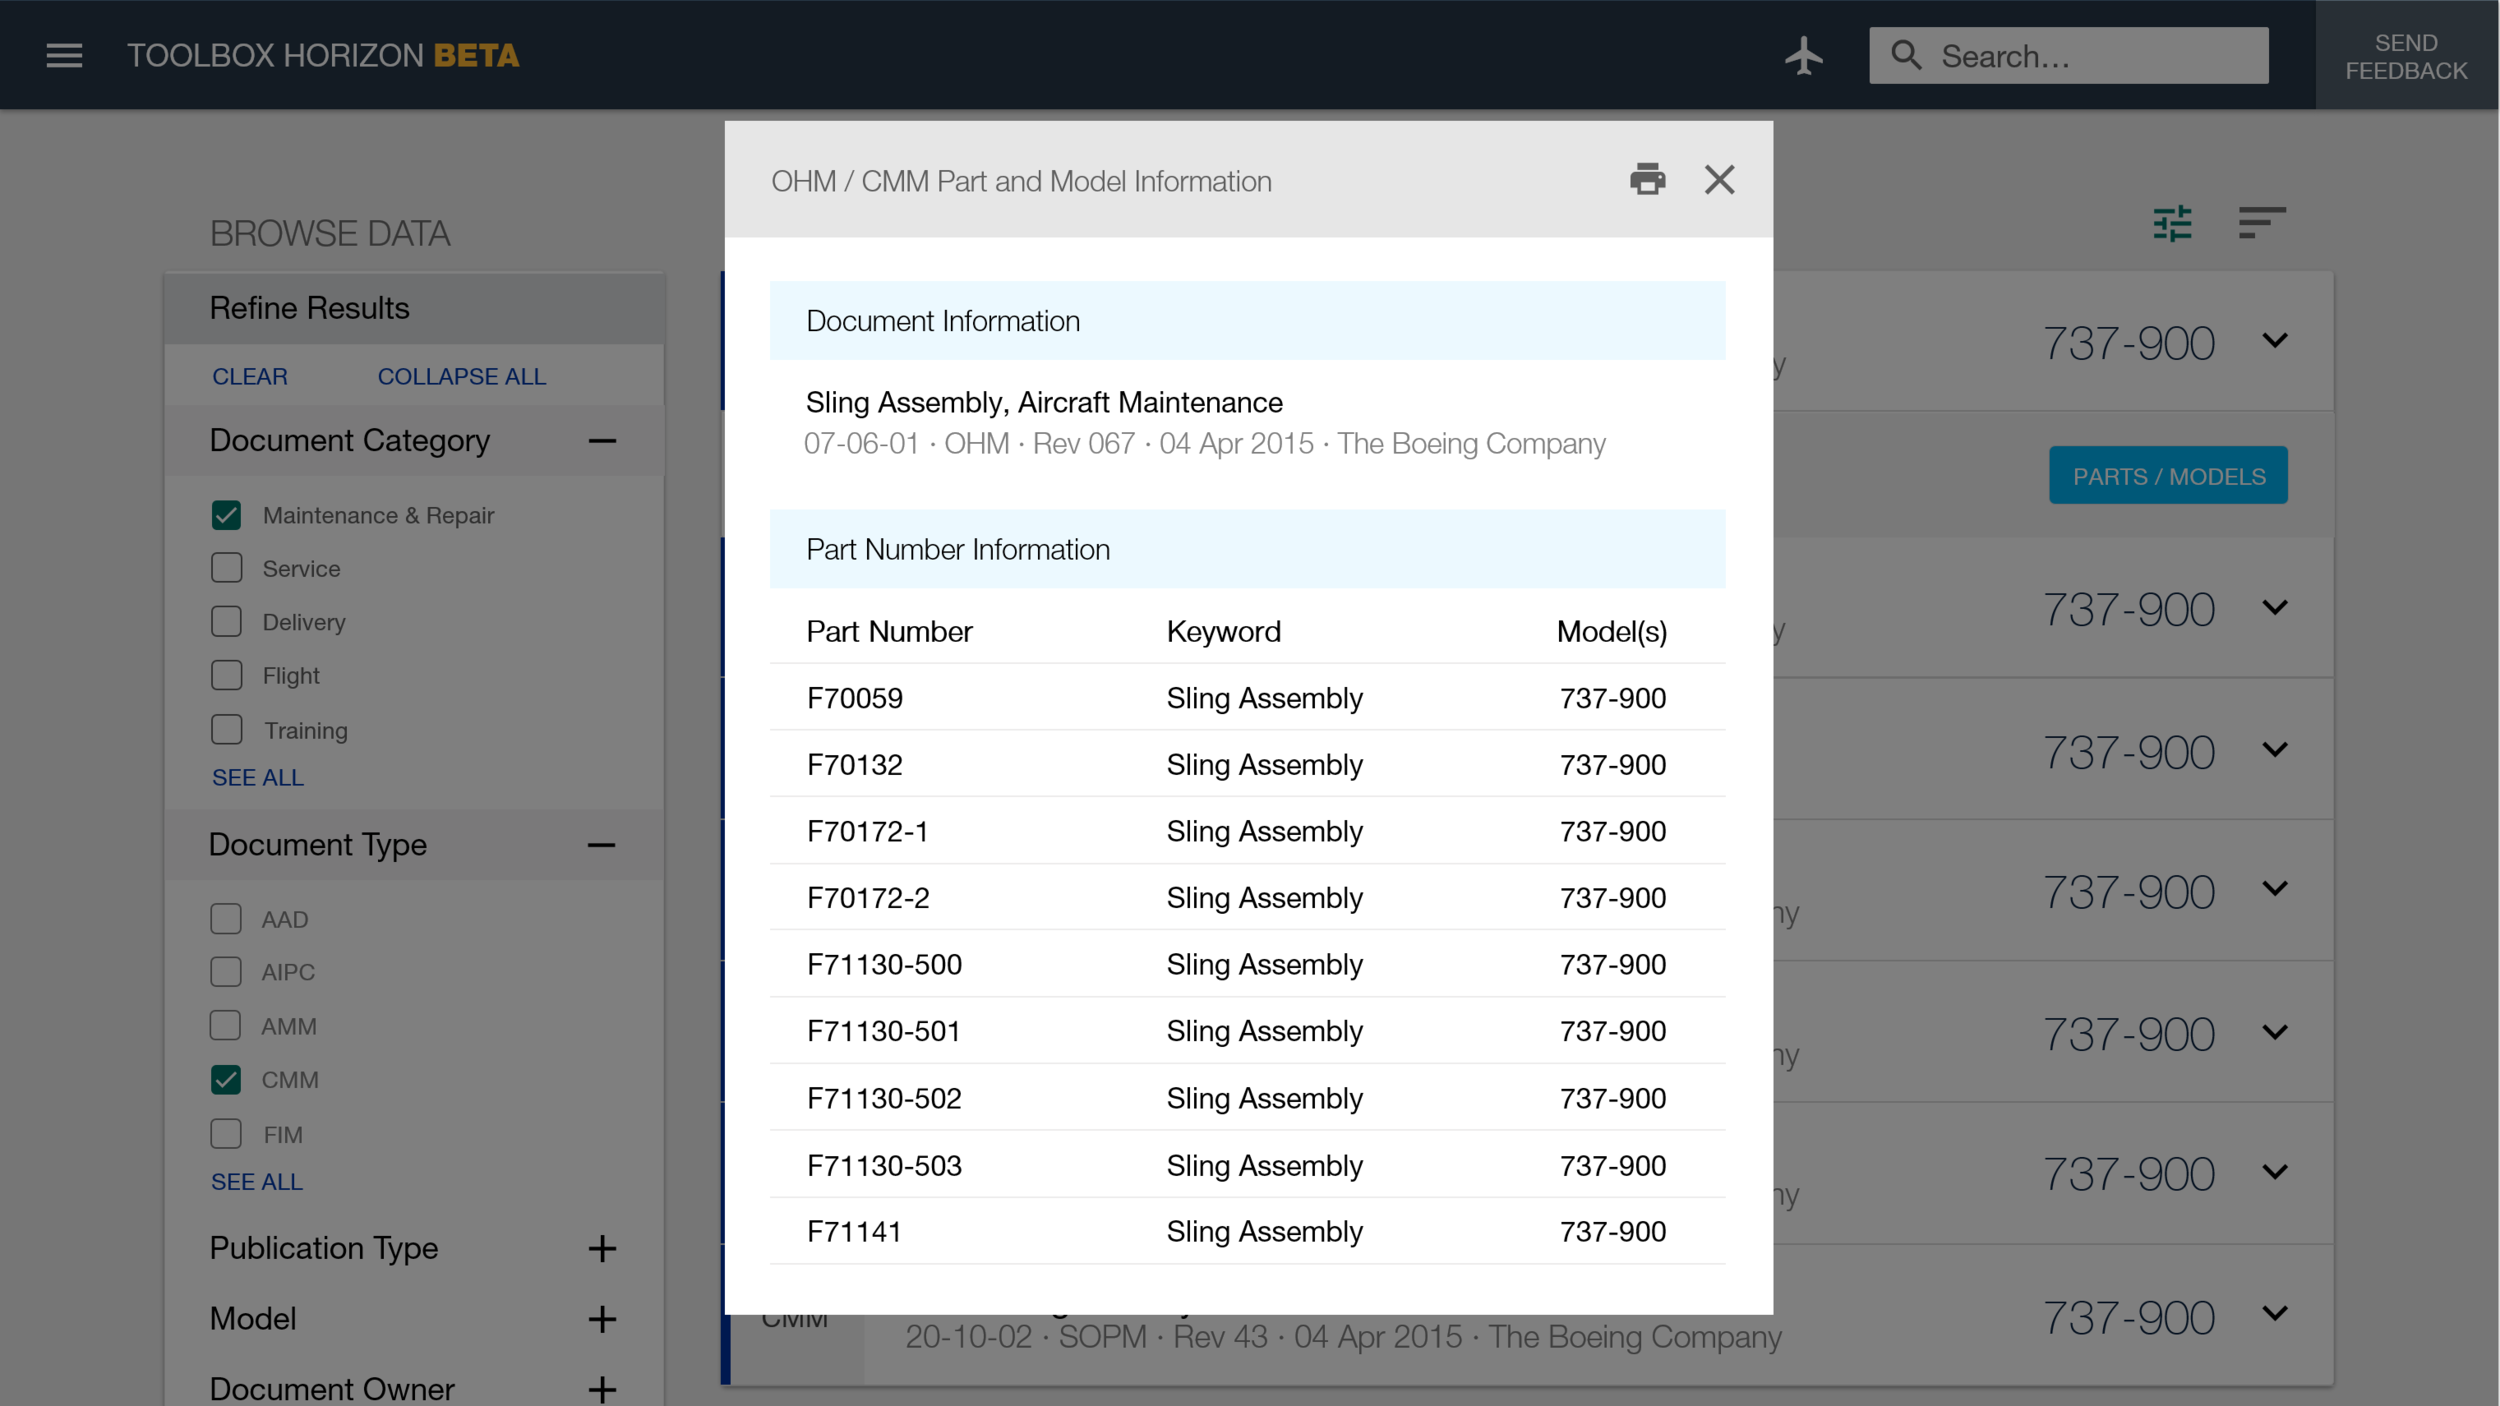Image resolution: width=2500 pixels, height=1406 pixels.
Task: Click Sling Assembly keyword in F70059 row
Action: pyautogui.click(x=1264, y=698)
